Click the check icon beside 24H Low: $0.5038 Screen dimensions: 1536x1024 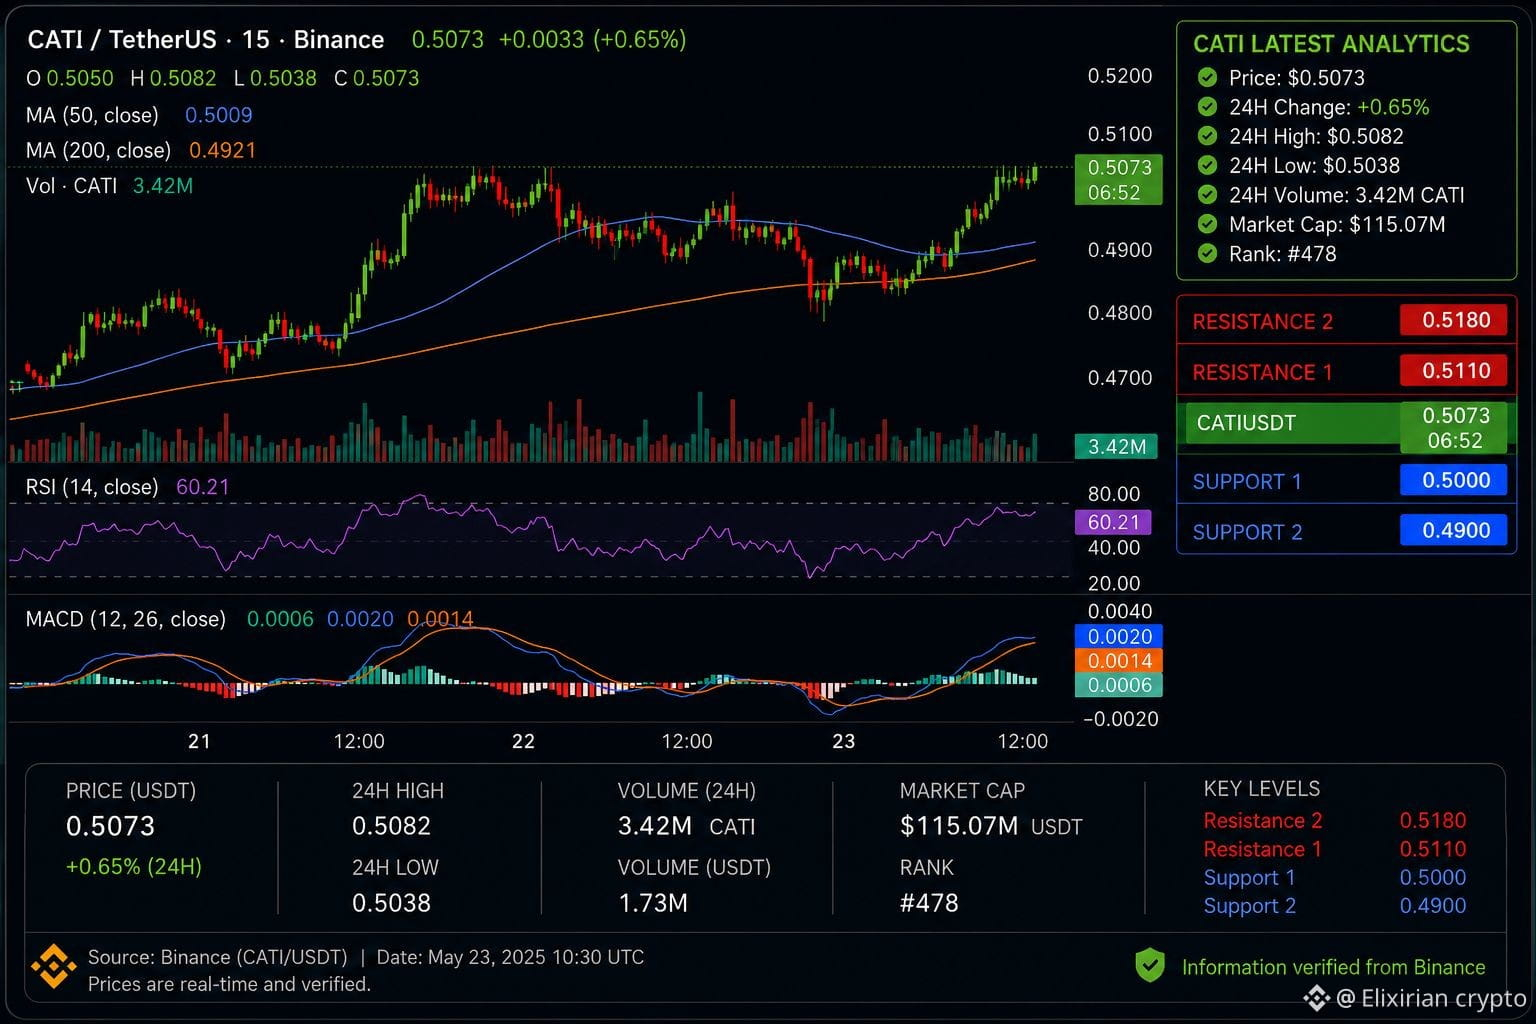click(1208, 165)
